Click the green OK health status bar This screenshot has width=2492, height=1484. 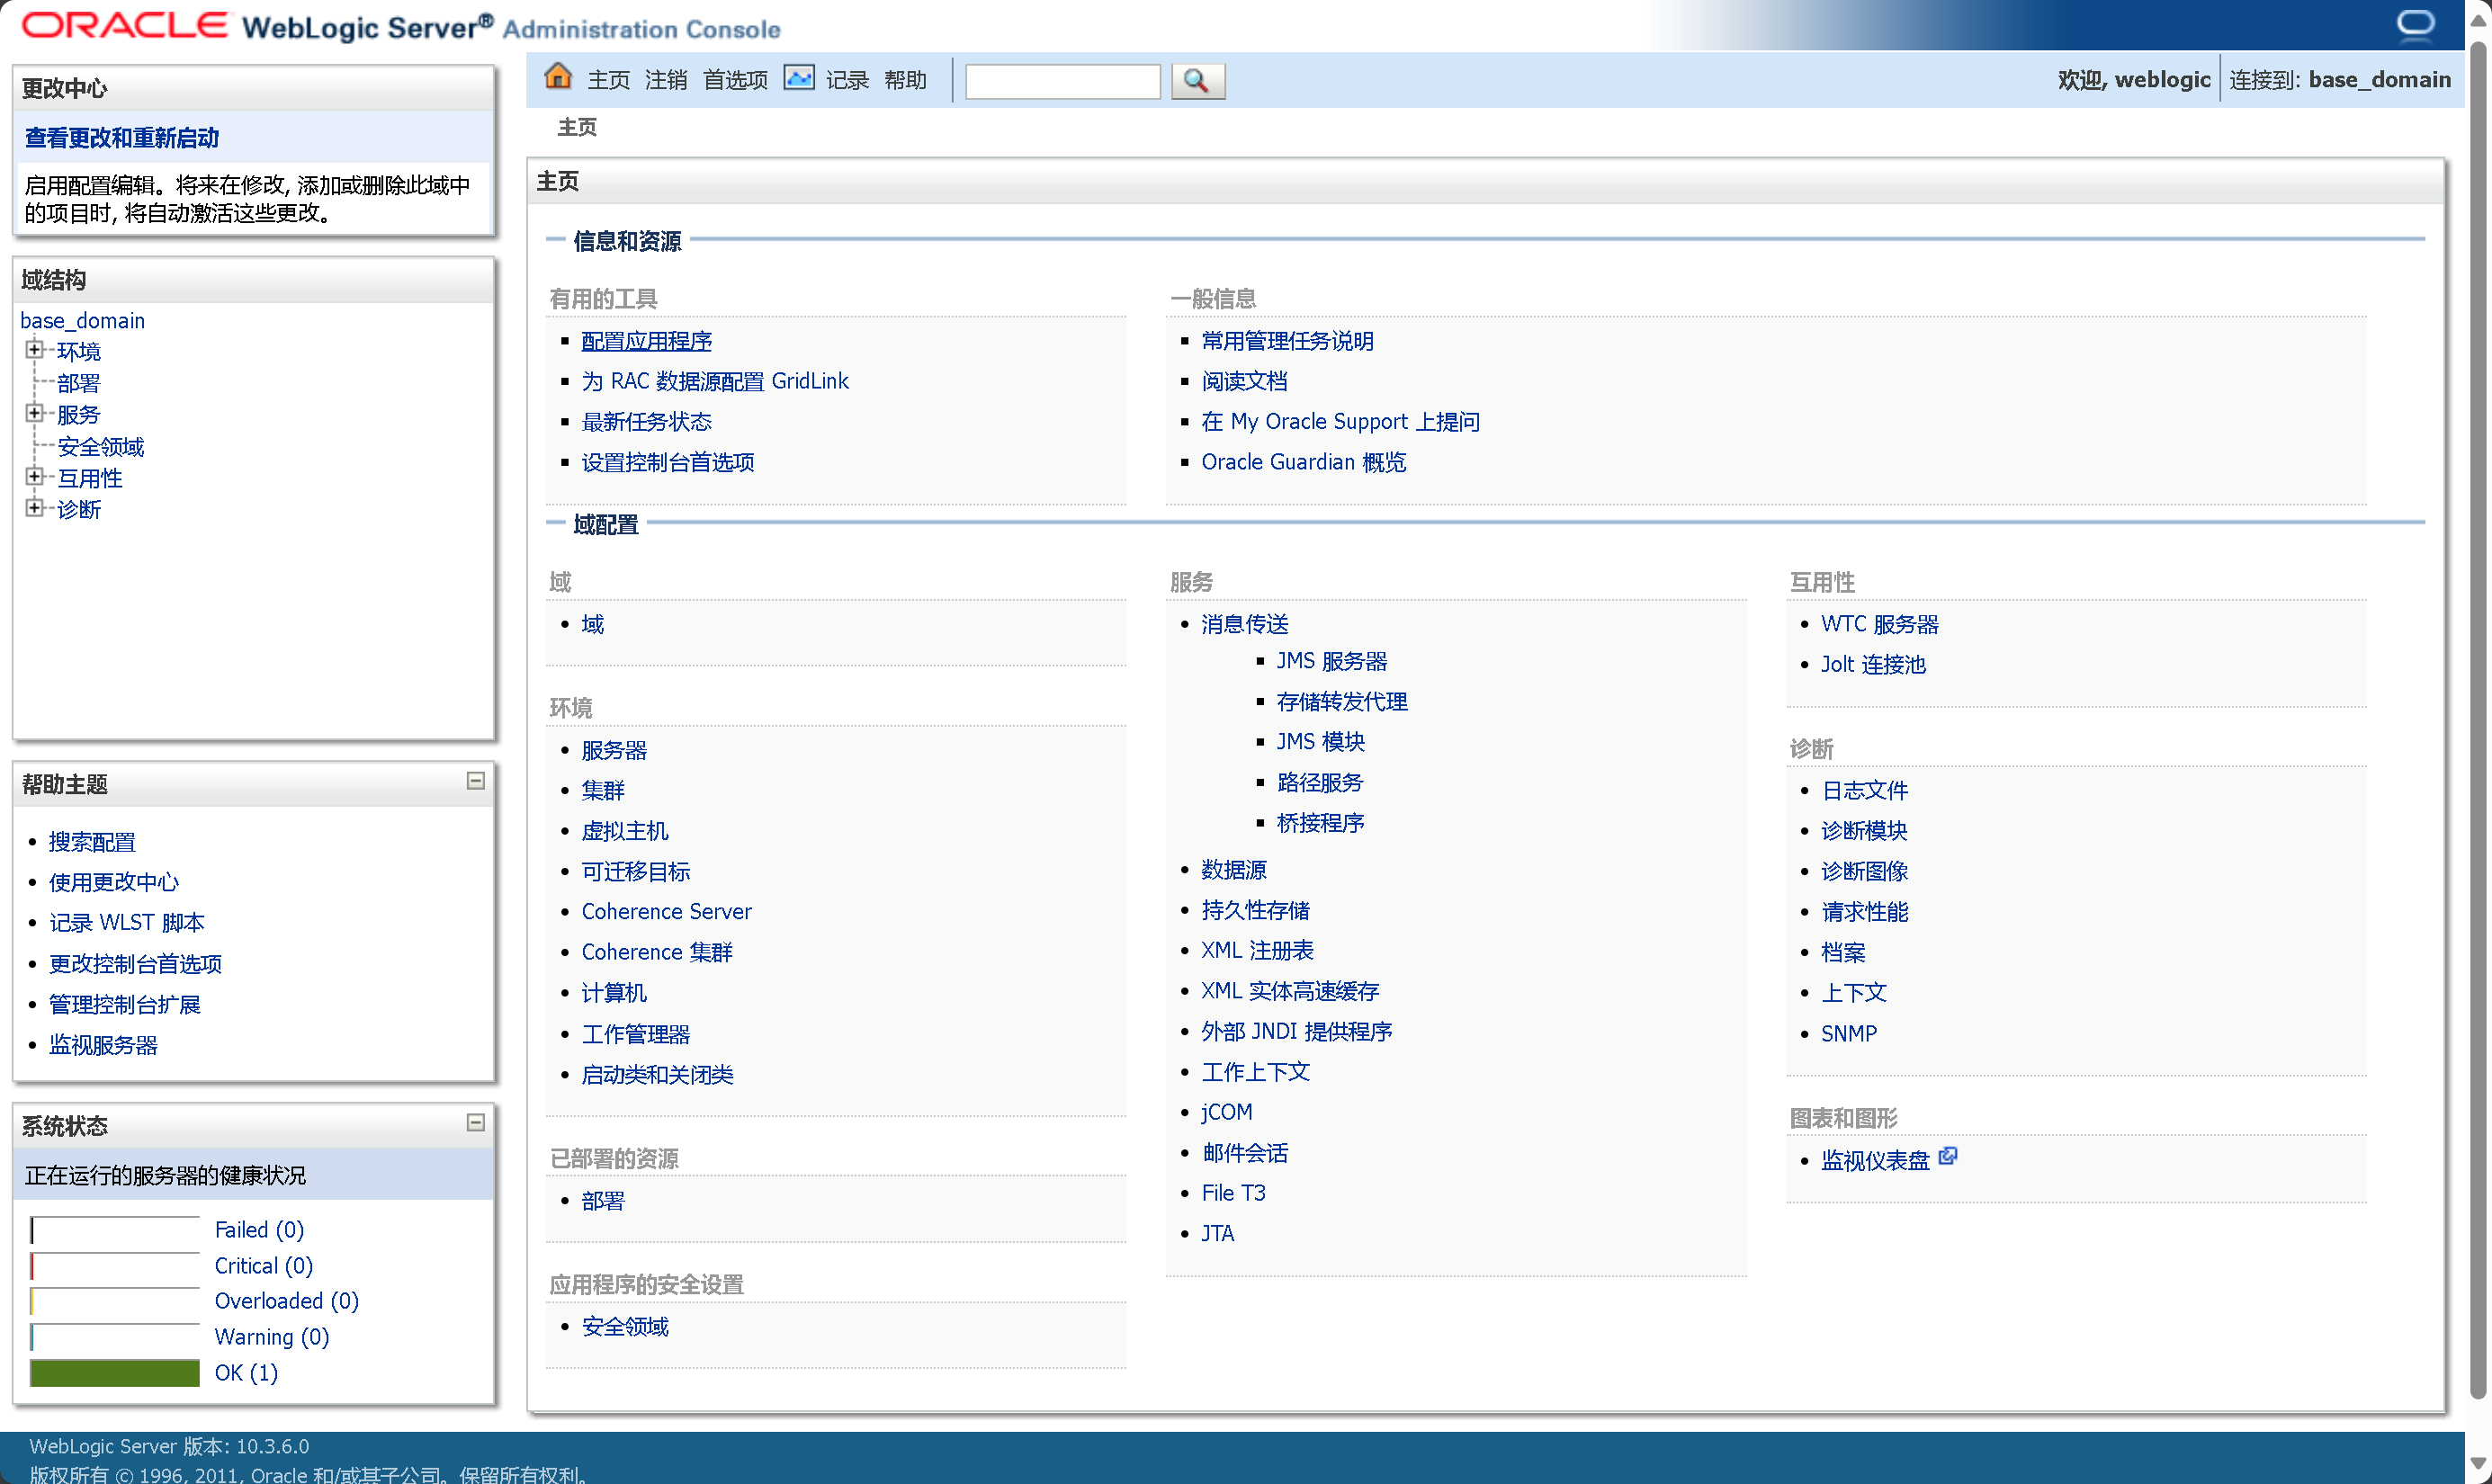coord(114,1373)
